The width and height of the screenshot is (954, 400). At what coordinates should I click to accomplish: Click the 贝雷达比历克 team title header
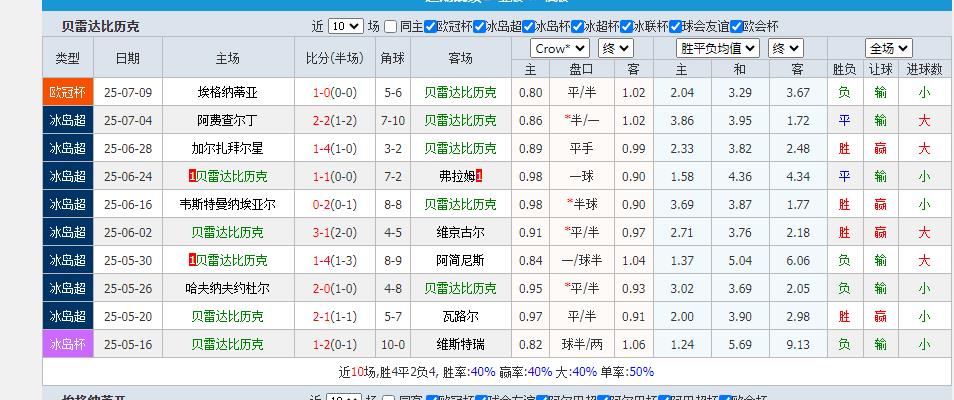[100, 27]
